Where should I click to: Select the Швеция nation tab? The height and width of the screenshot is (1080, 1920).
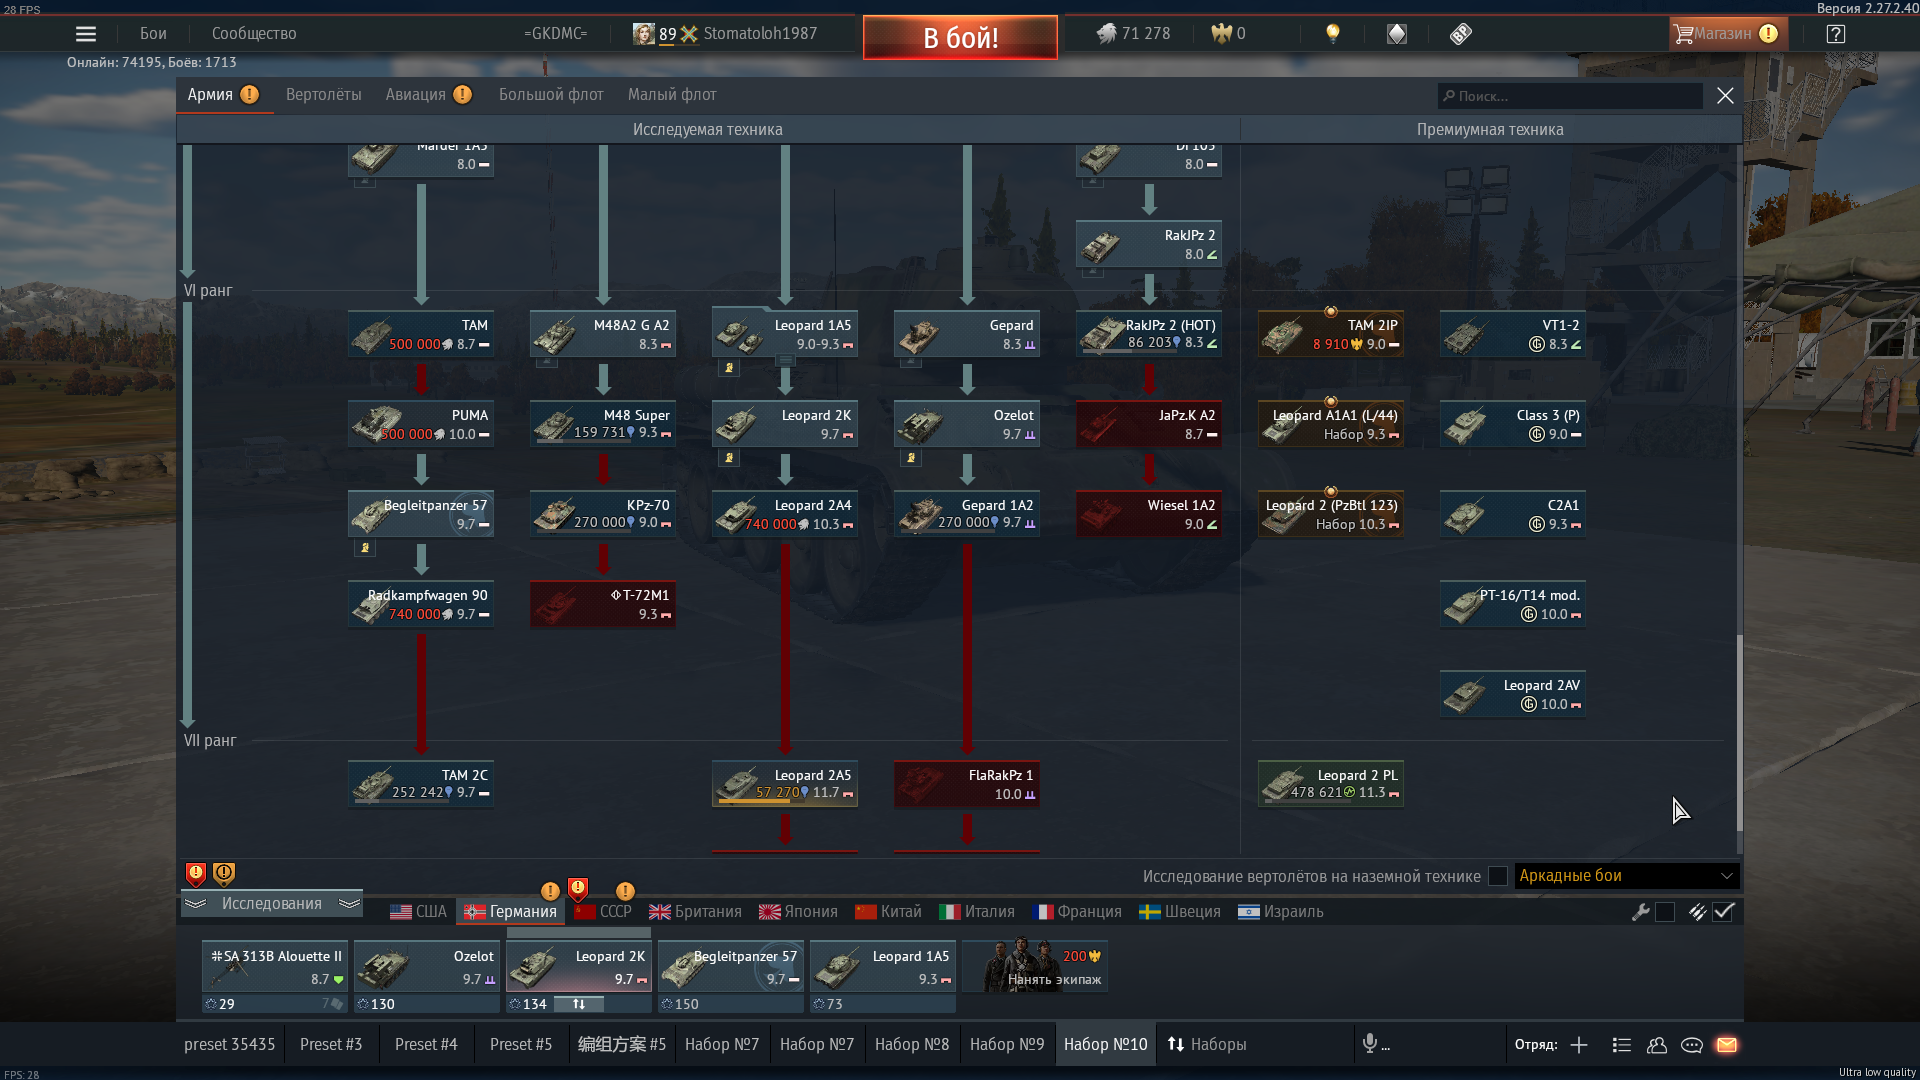(x=1180, y=912)
